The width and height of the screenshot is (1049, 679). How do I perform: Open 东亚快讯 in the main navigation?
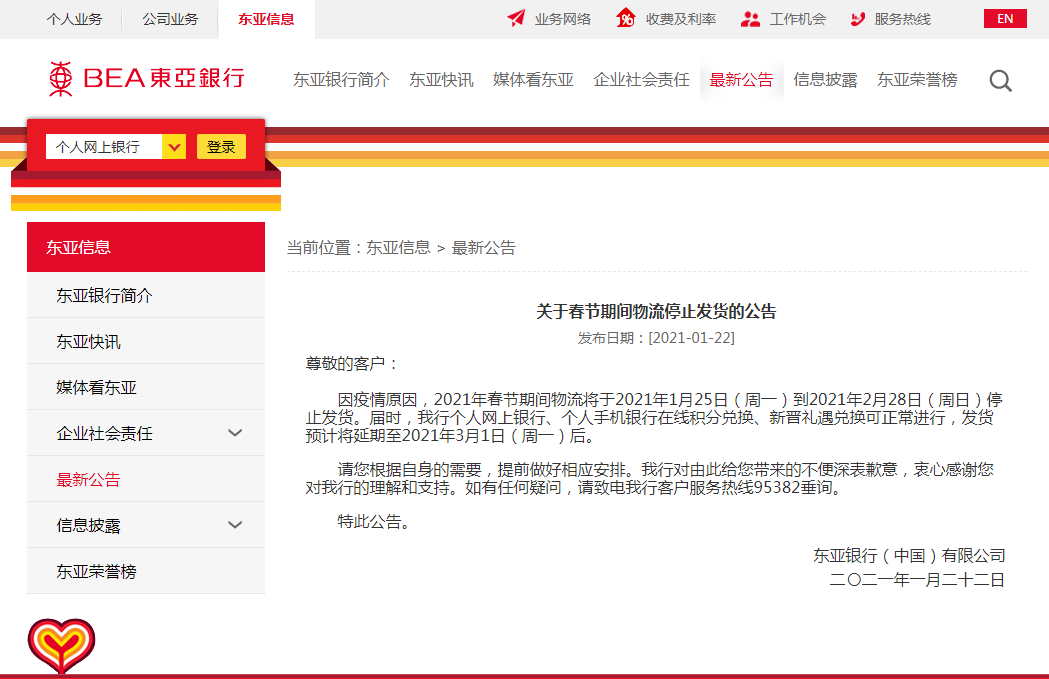pyautogui.click(x=442, y=80)
